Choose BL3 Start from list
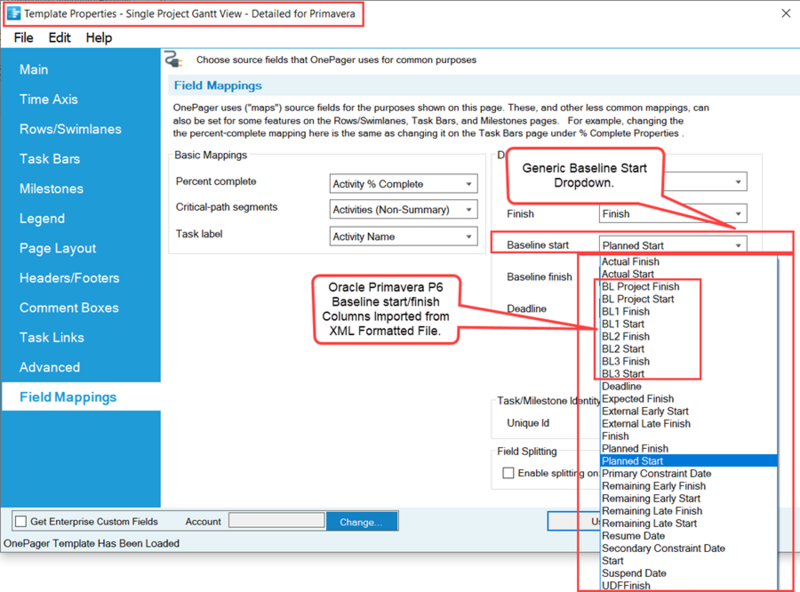 coord(689,374)
